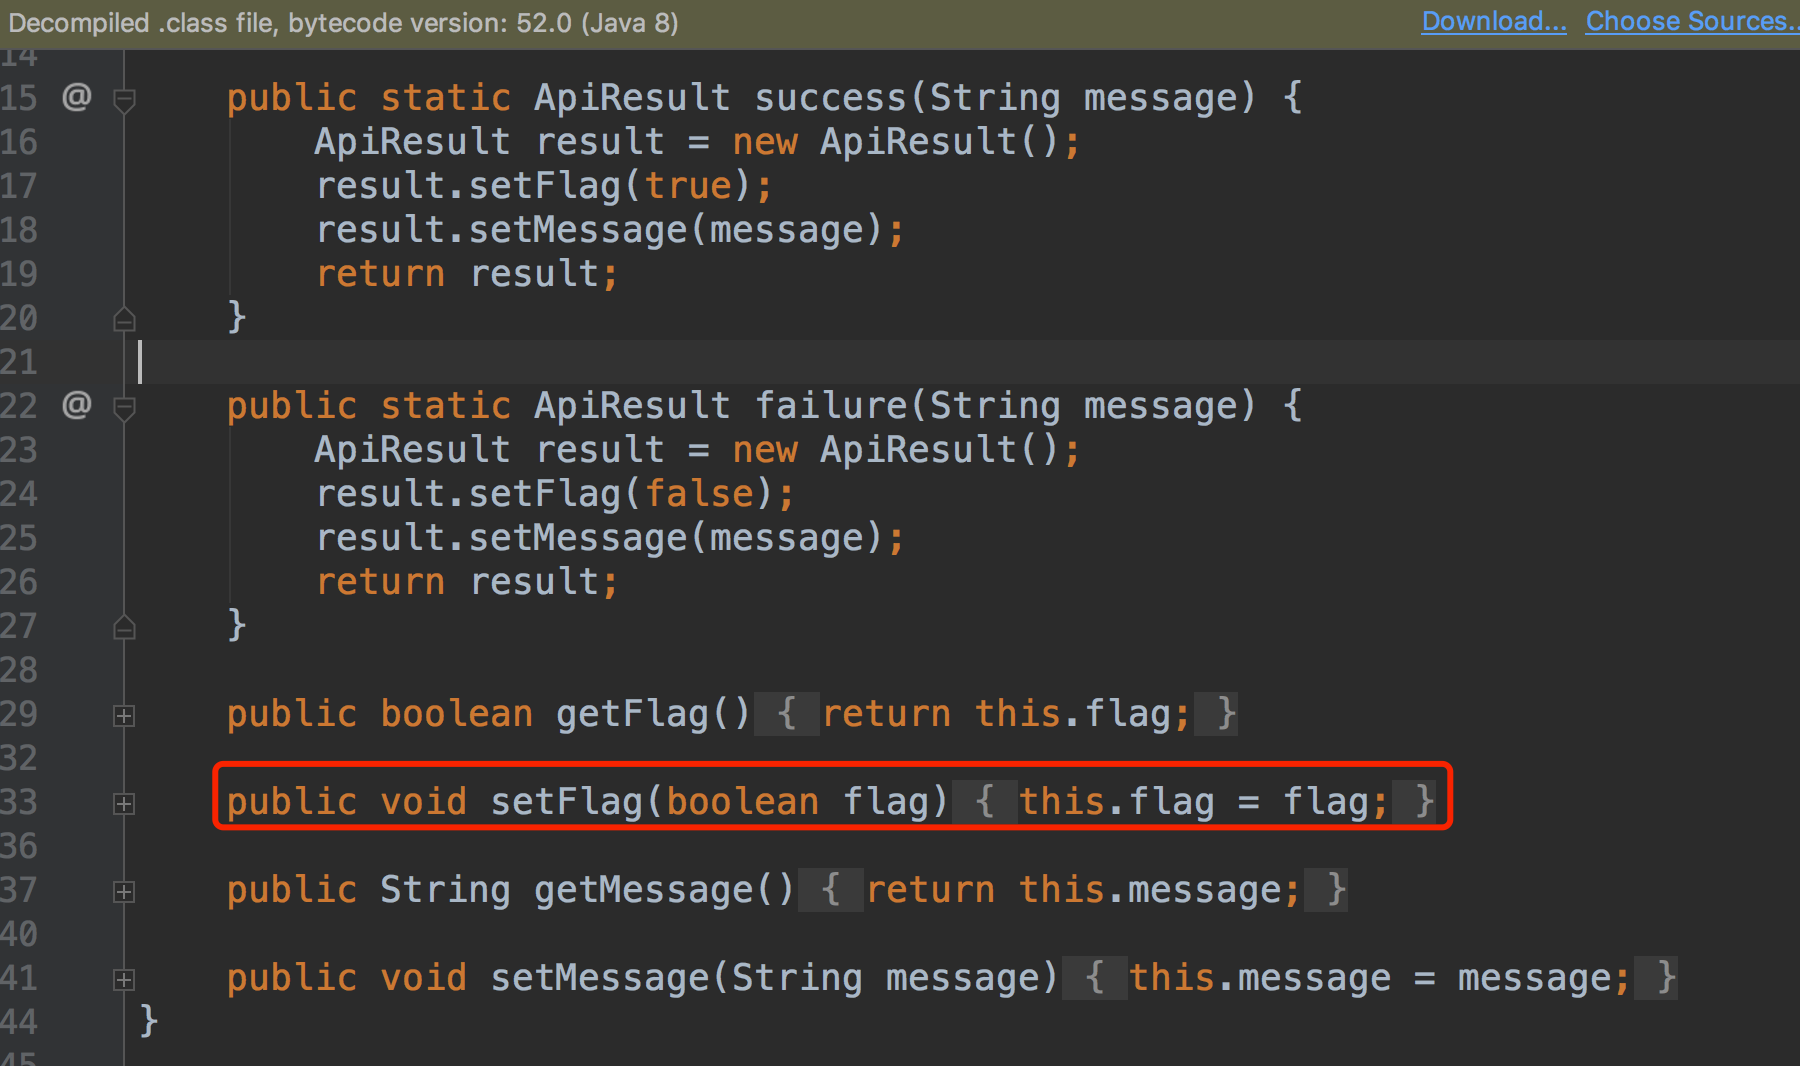Screen dimensions: 1800x1066
Task: Click the @ gutter icon on line 22
Action: [77, 405]
